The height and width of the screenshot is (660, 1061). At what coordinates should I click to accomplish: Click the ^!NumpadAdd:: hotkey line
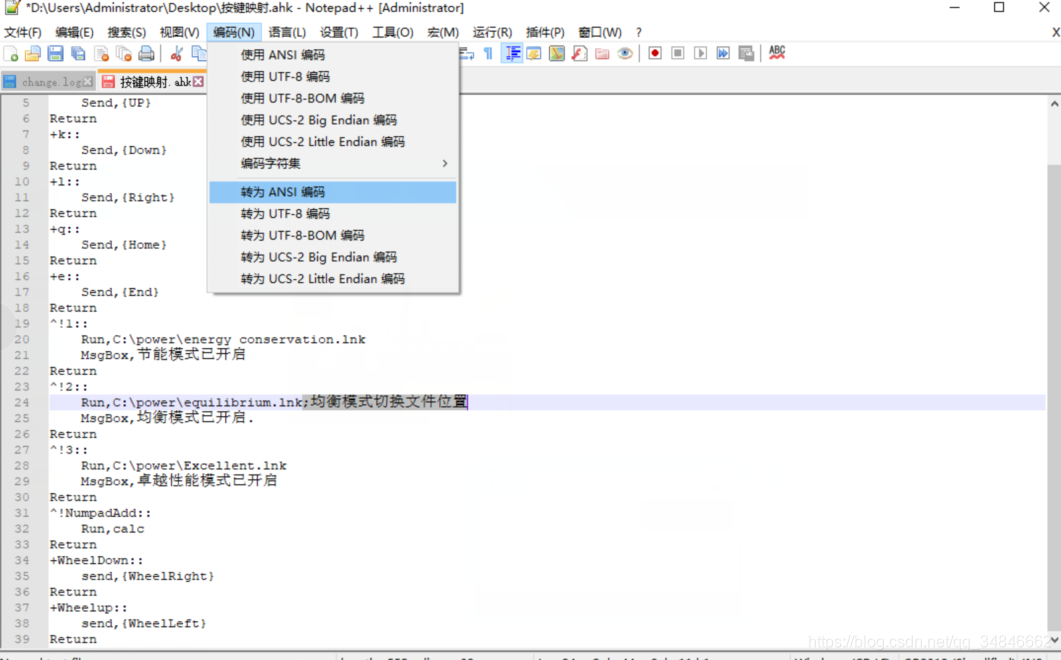pos(100,513)
